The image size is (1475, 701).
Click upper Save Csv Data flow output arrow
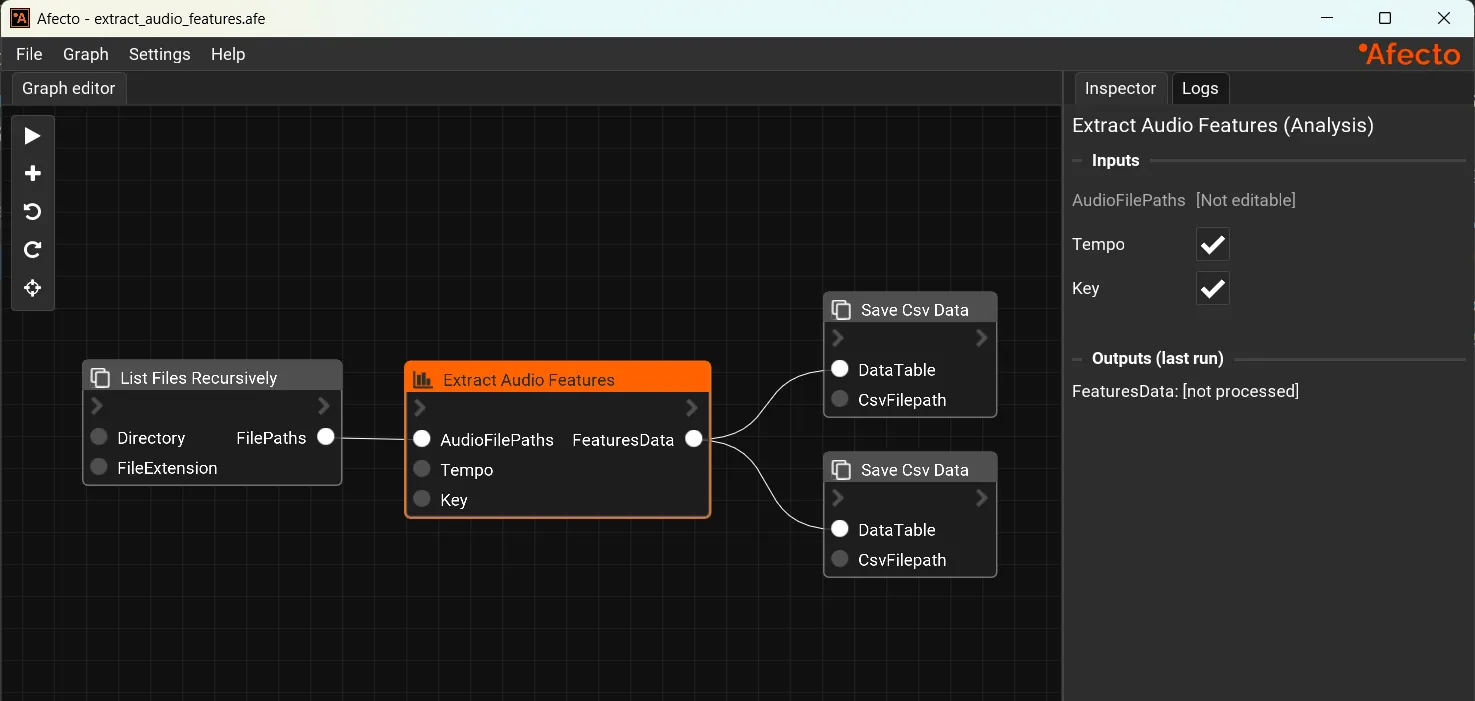tap(982, 338)
